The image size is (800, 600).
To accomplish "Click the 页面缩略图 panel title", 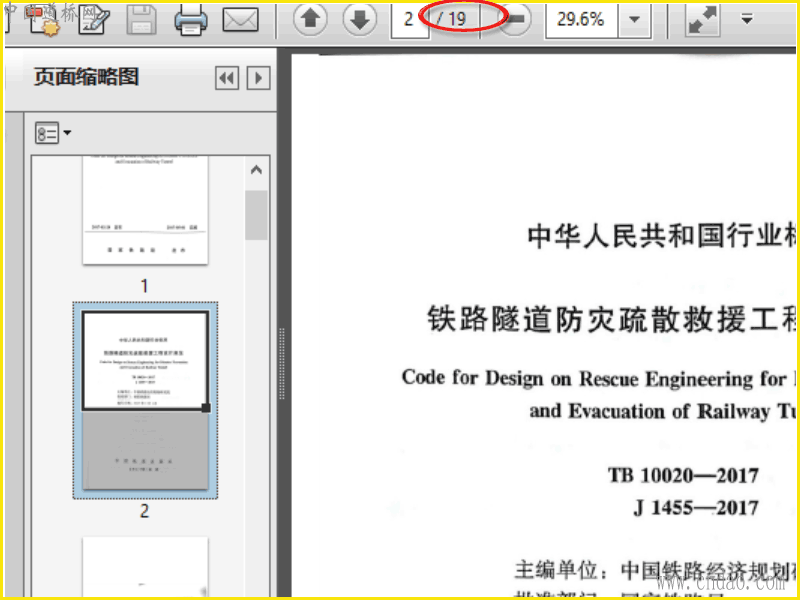I will (86, 77).
